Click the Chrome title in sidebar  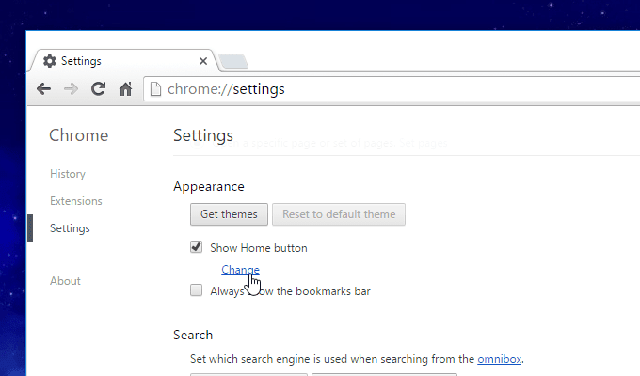[78, 135]
